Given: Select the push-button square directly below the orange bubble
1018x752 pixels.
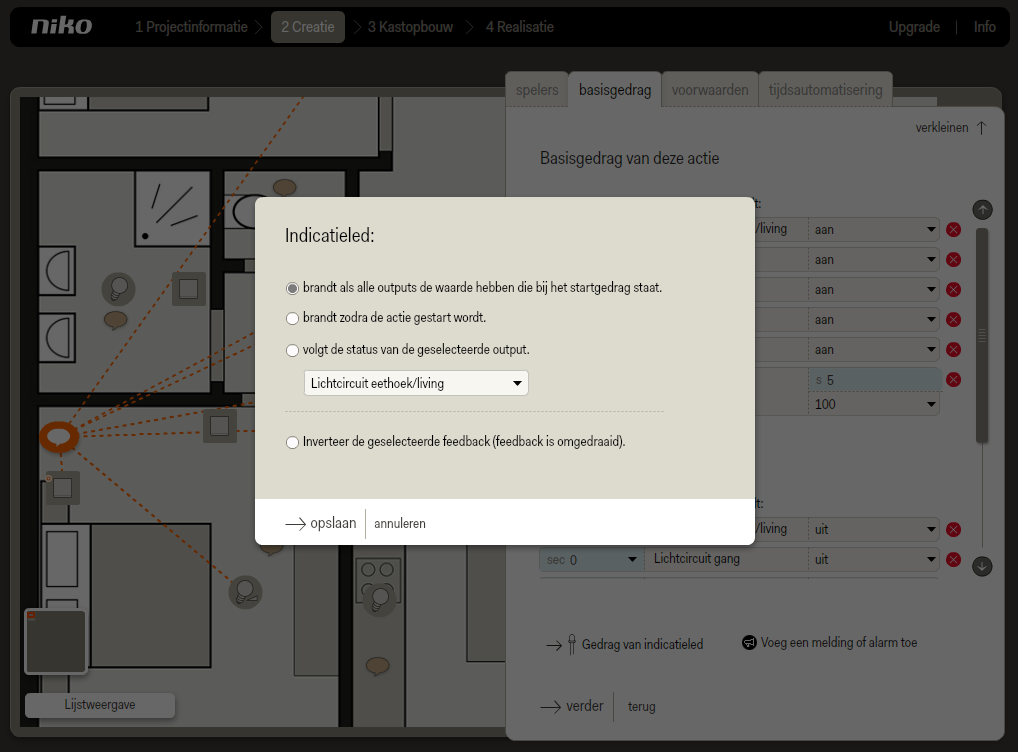Looking at the screenshot, I should (x=62, y=488).
